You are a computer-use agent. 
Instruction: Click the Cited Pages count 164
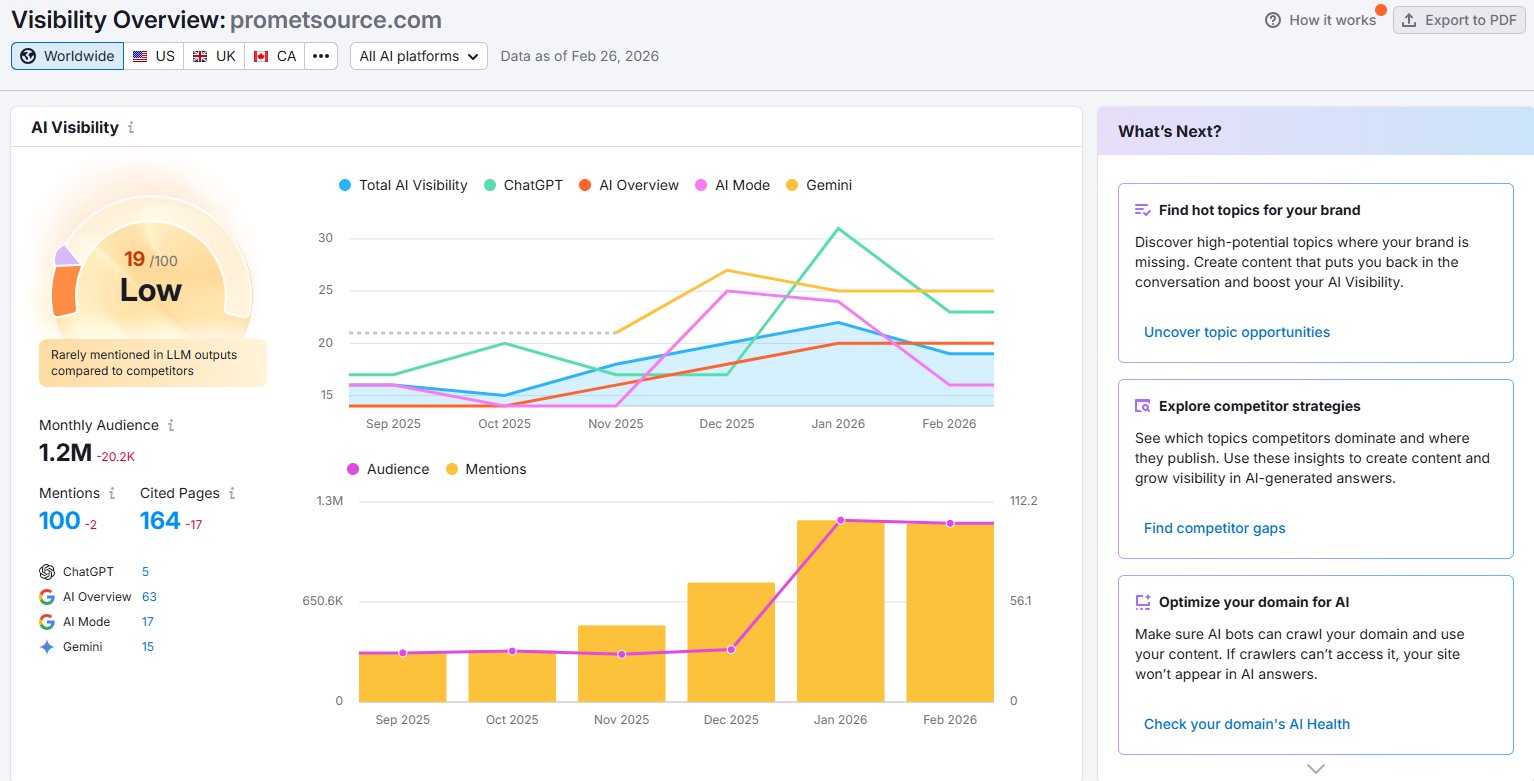click(x=160, y=521)
